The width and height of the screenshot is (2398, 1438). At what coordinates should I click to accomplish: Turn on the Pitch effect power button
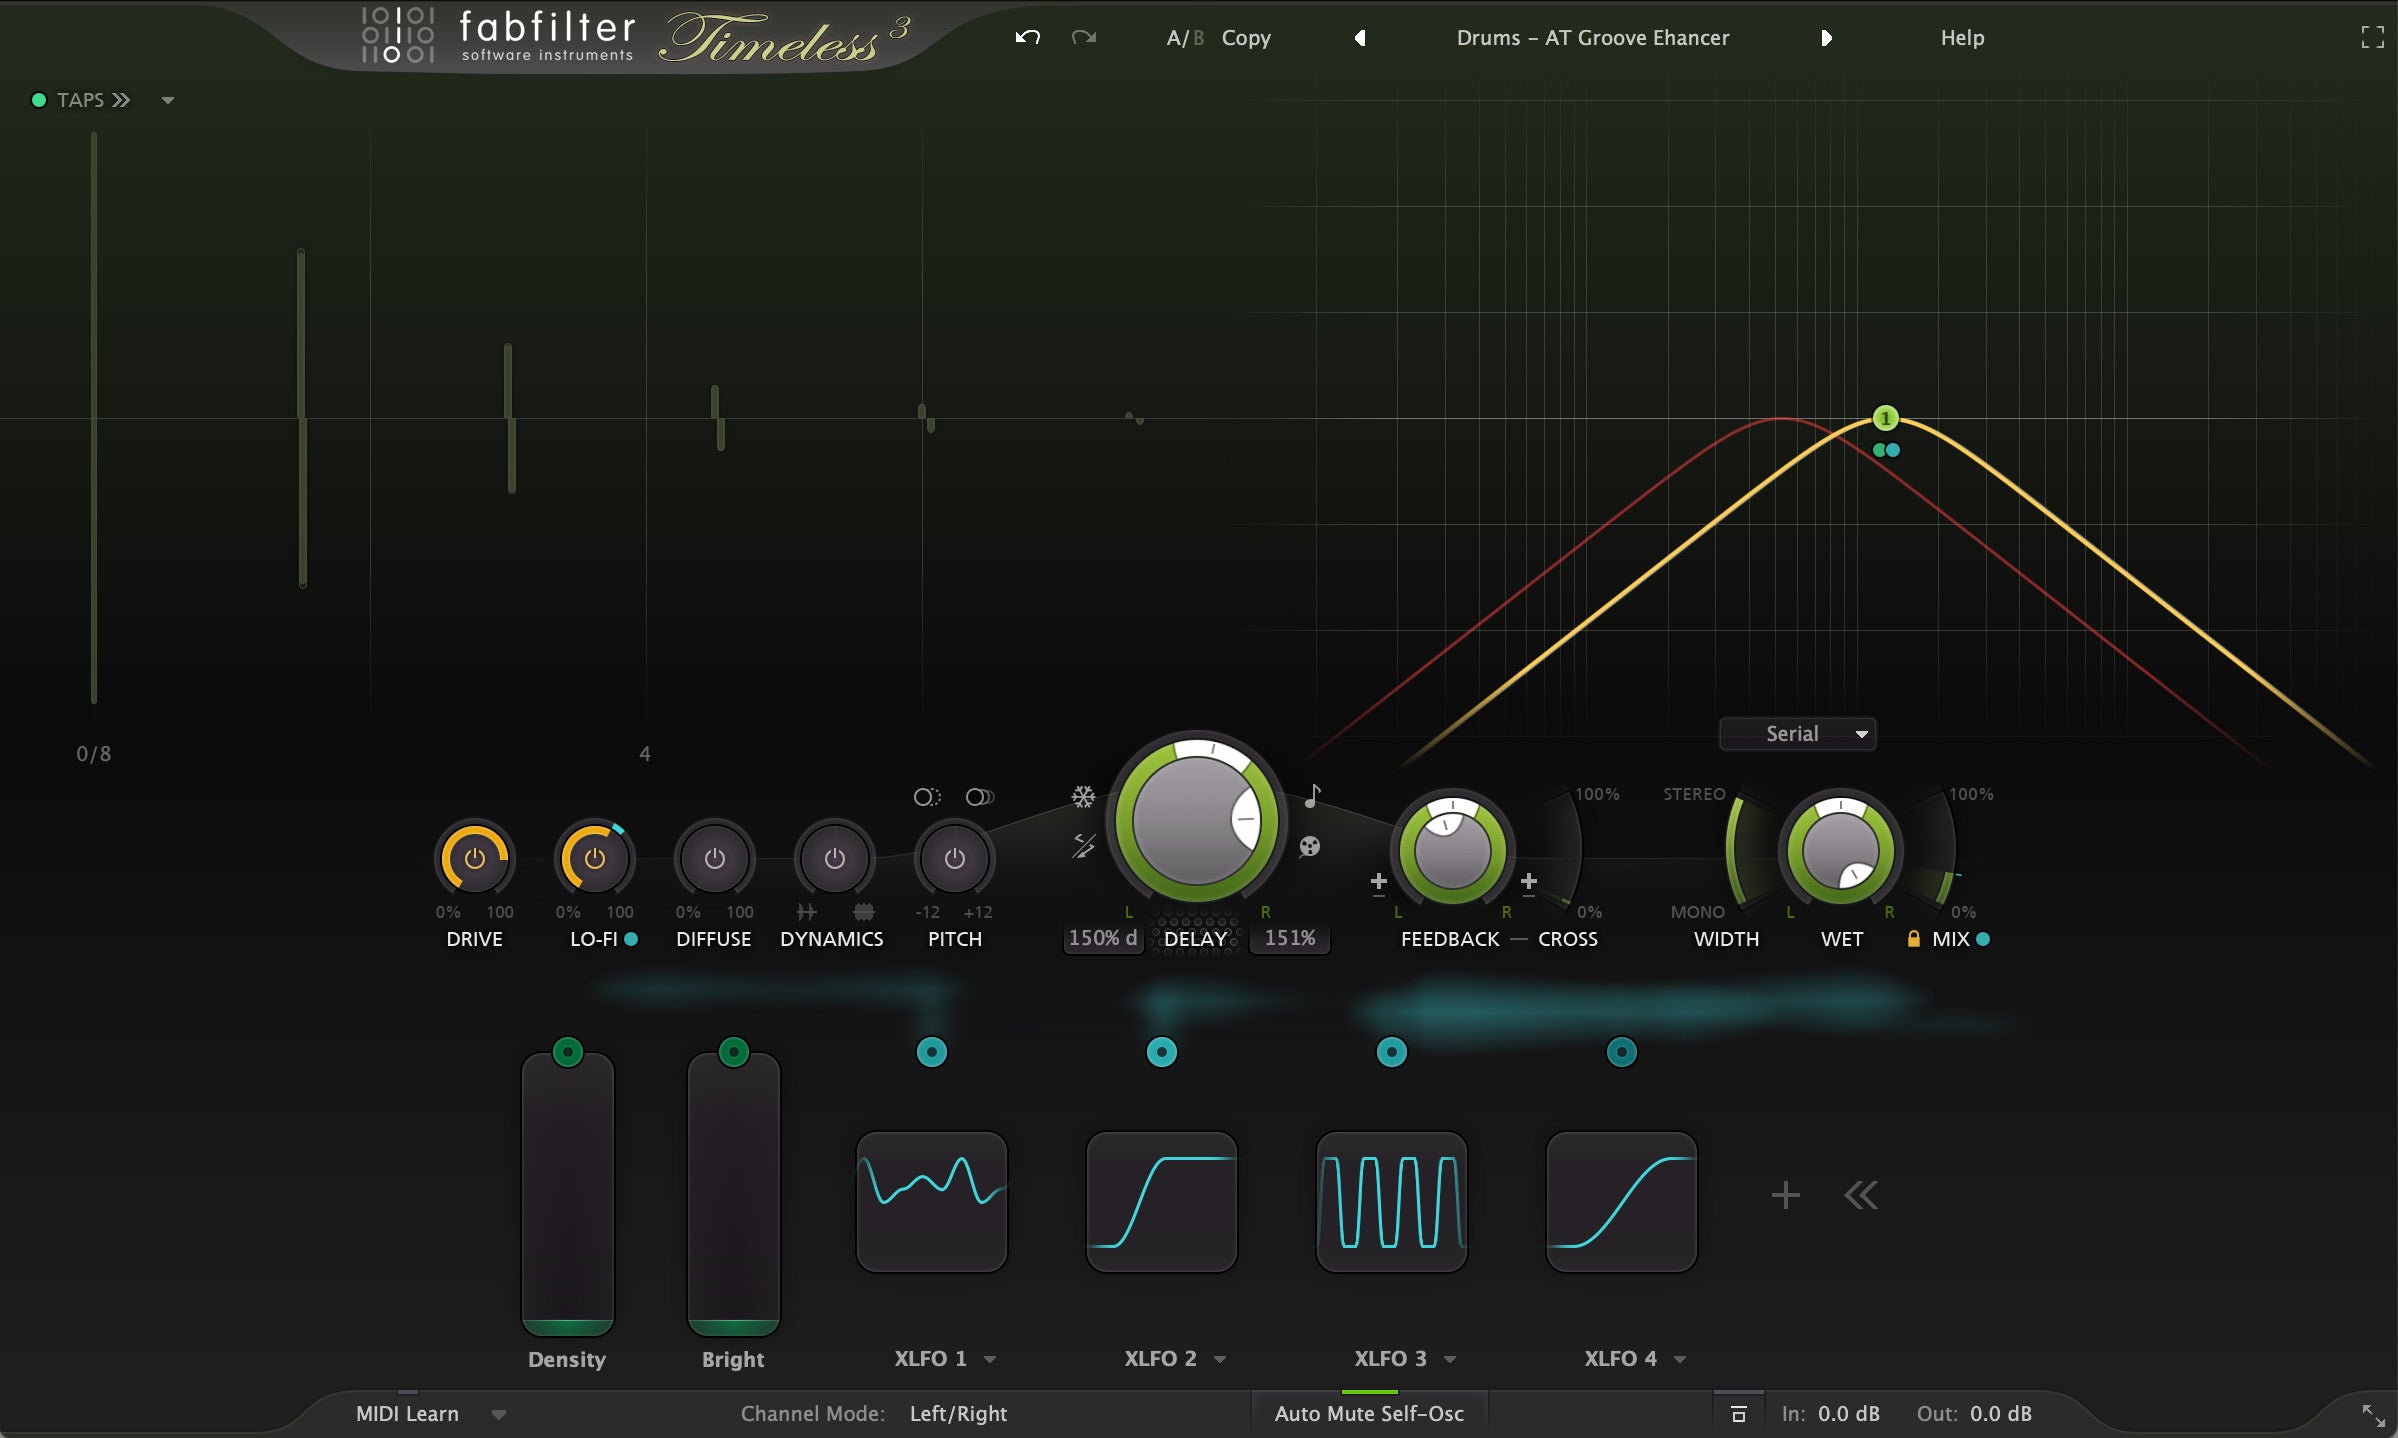[x=954, y=859]
